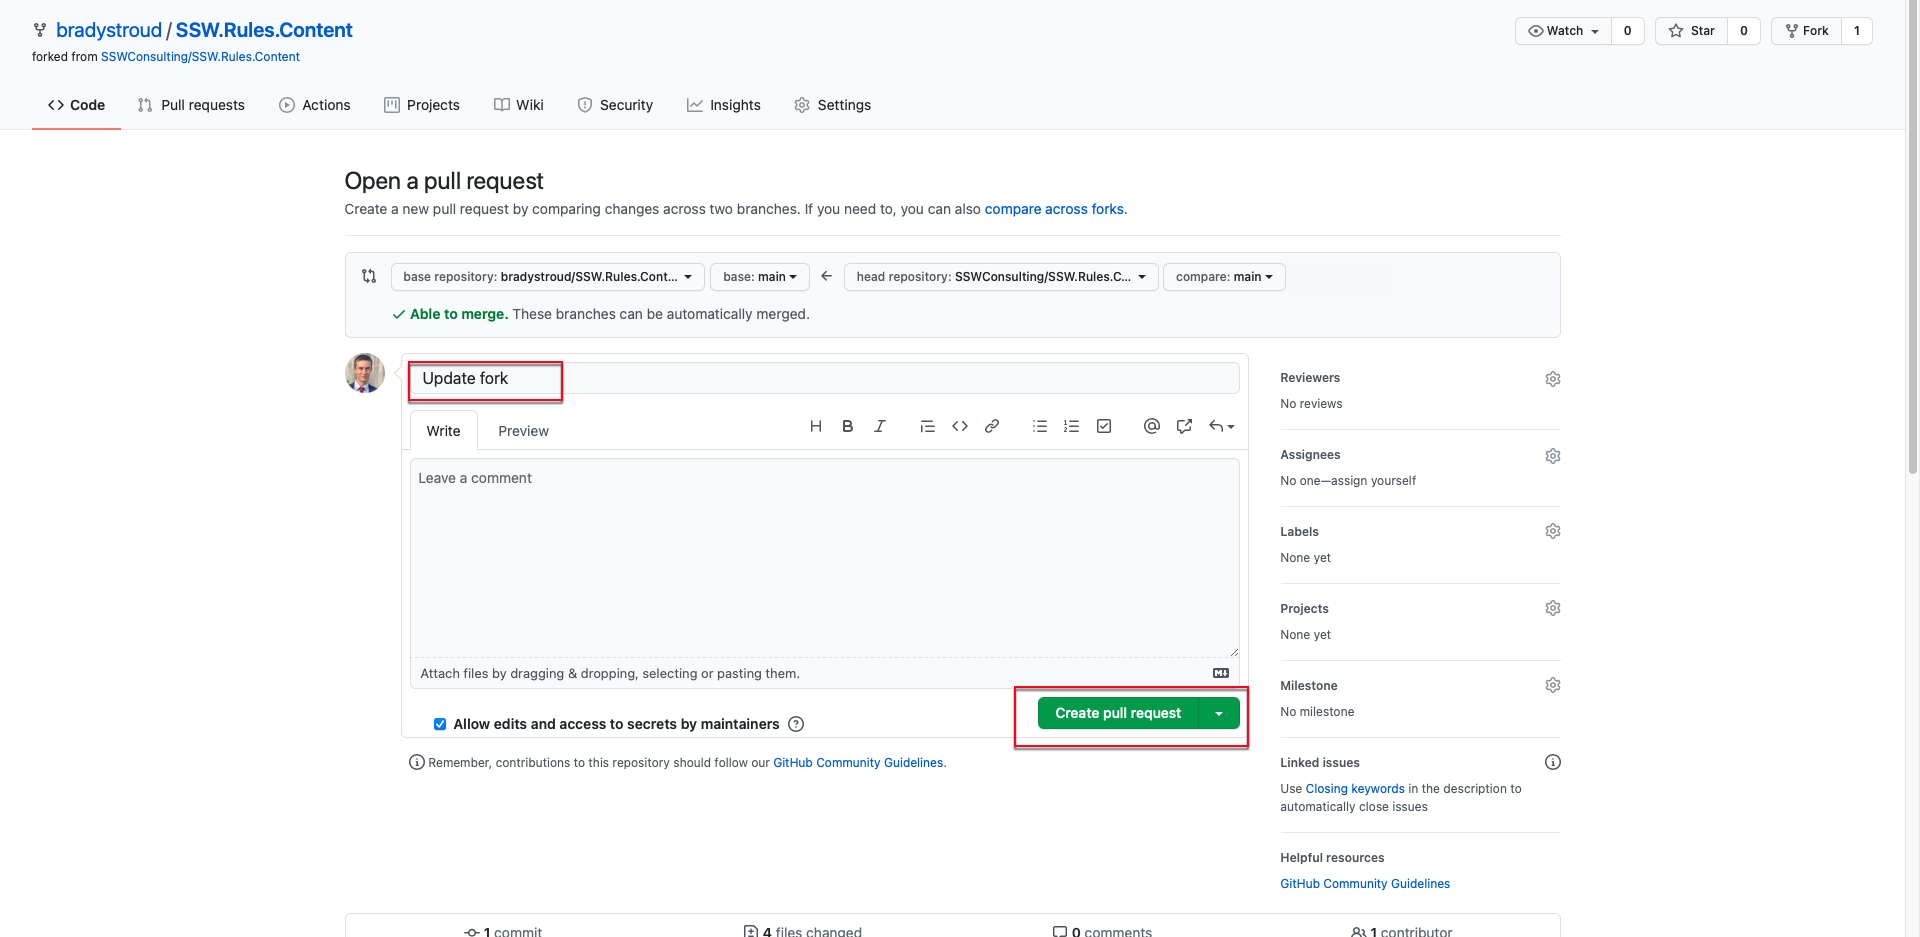Open GitHub Community Guidelines link in reminder
1920x937 pixels.
(858, 763)
